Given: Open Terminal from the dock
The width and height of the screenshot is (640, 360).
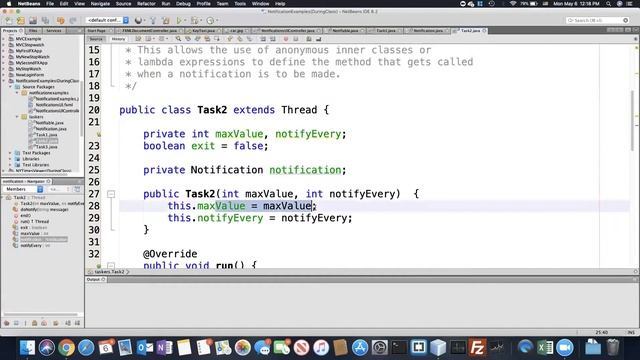Looking at the screenshot, I should [x=399, y=348].
